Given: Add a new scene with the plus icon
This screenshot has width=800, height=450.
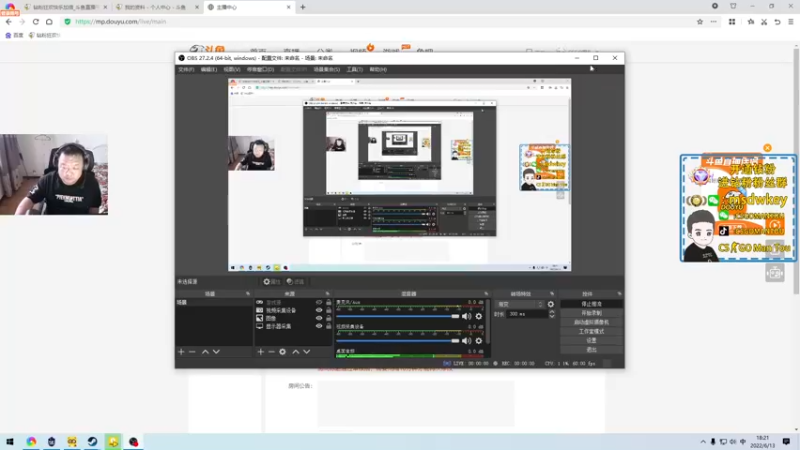Looking at the screenshot, I should 181,352.
